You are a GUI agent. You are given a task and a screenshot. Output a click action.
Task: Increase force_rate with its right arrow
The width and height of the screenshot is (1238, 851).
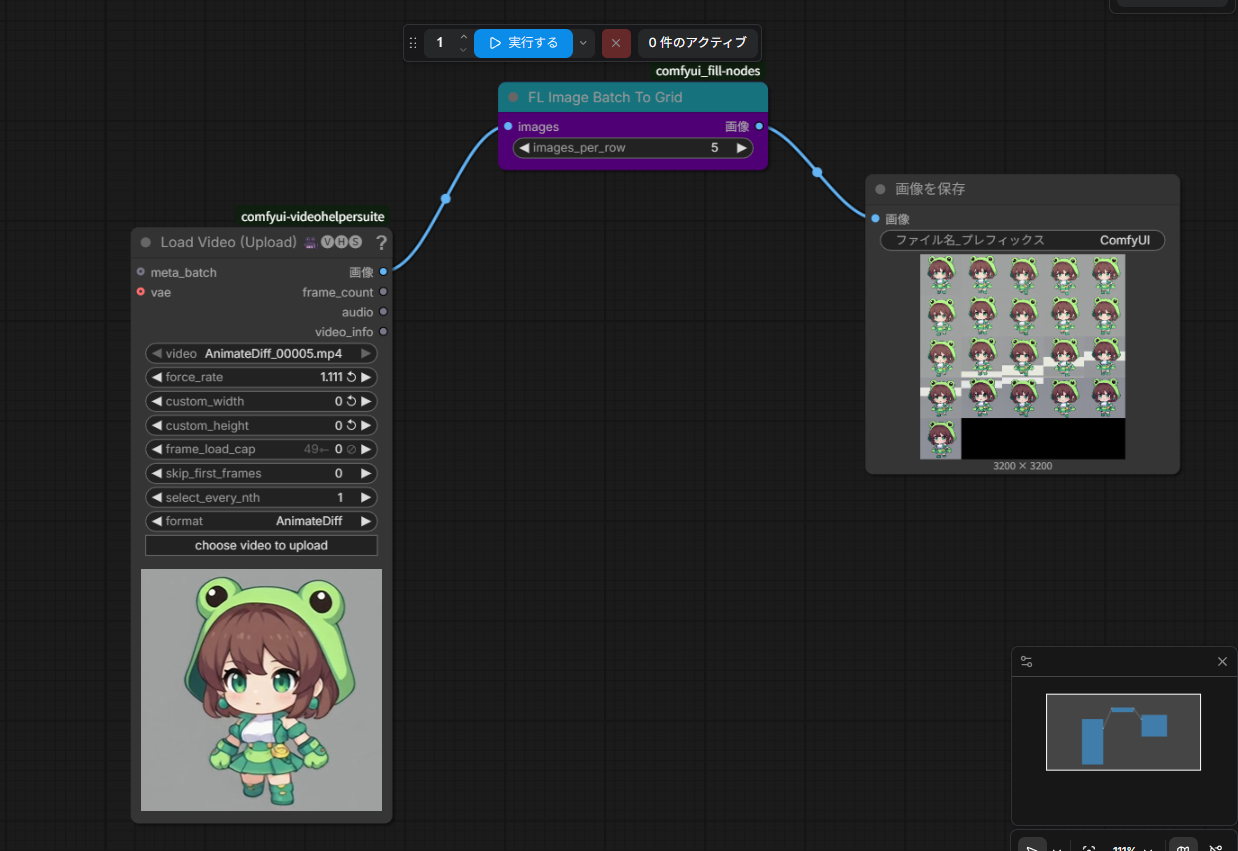[366, 377]
